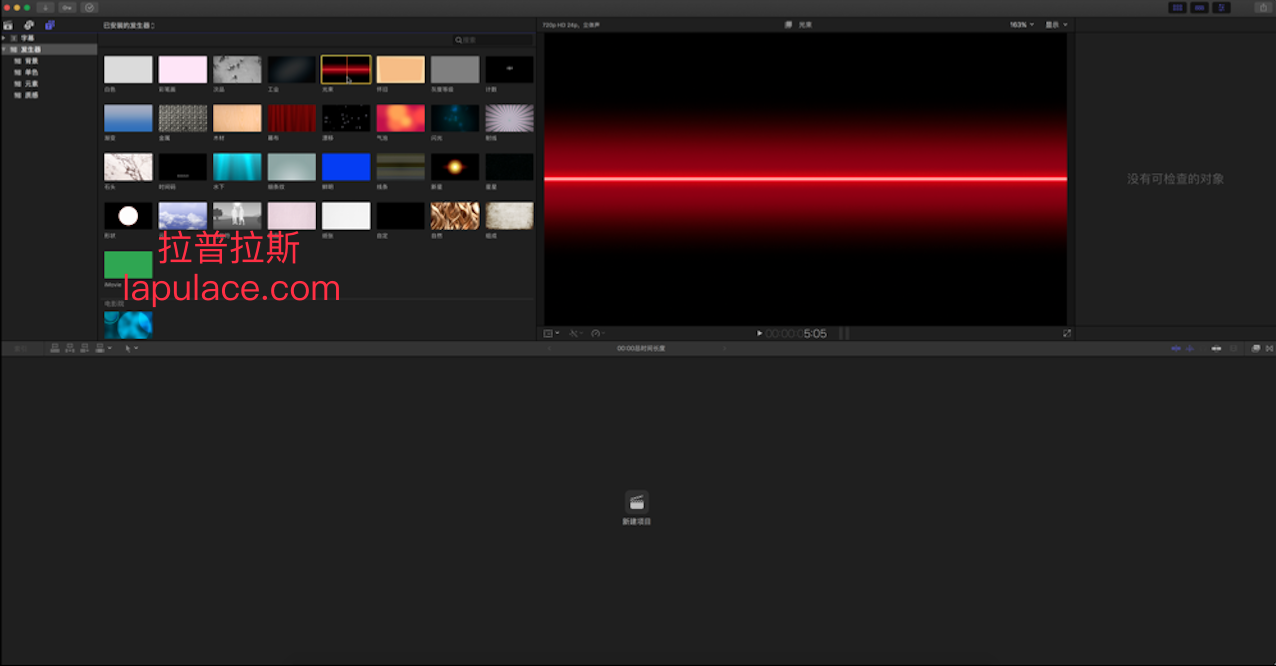Open the libraries sidebar clapper icon
This screenshot has width=1276, height=666.
tap(8, 25)
